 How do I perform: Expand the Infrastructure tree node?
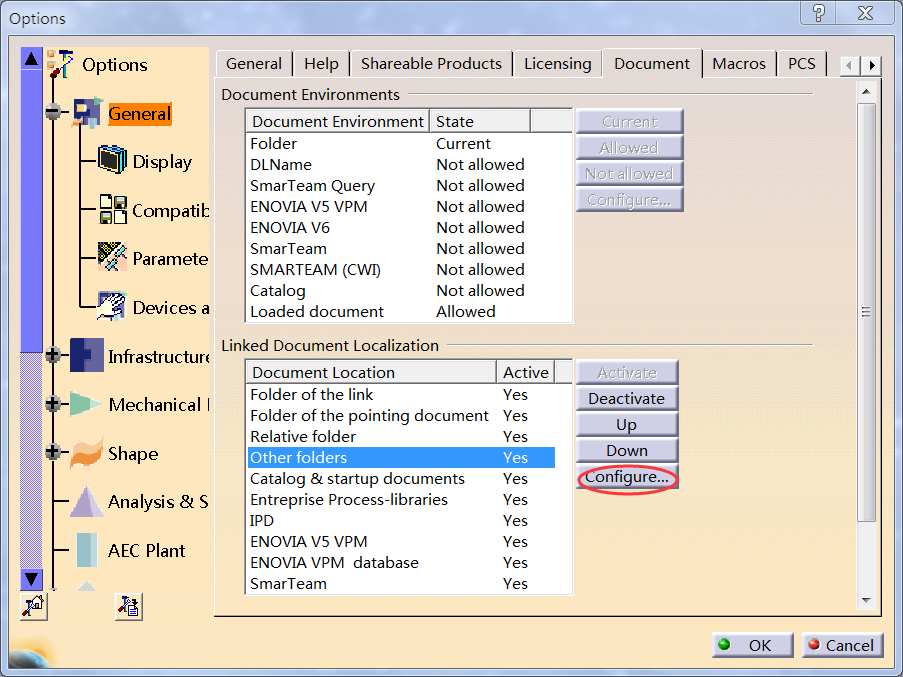coord(53,355)
